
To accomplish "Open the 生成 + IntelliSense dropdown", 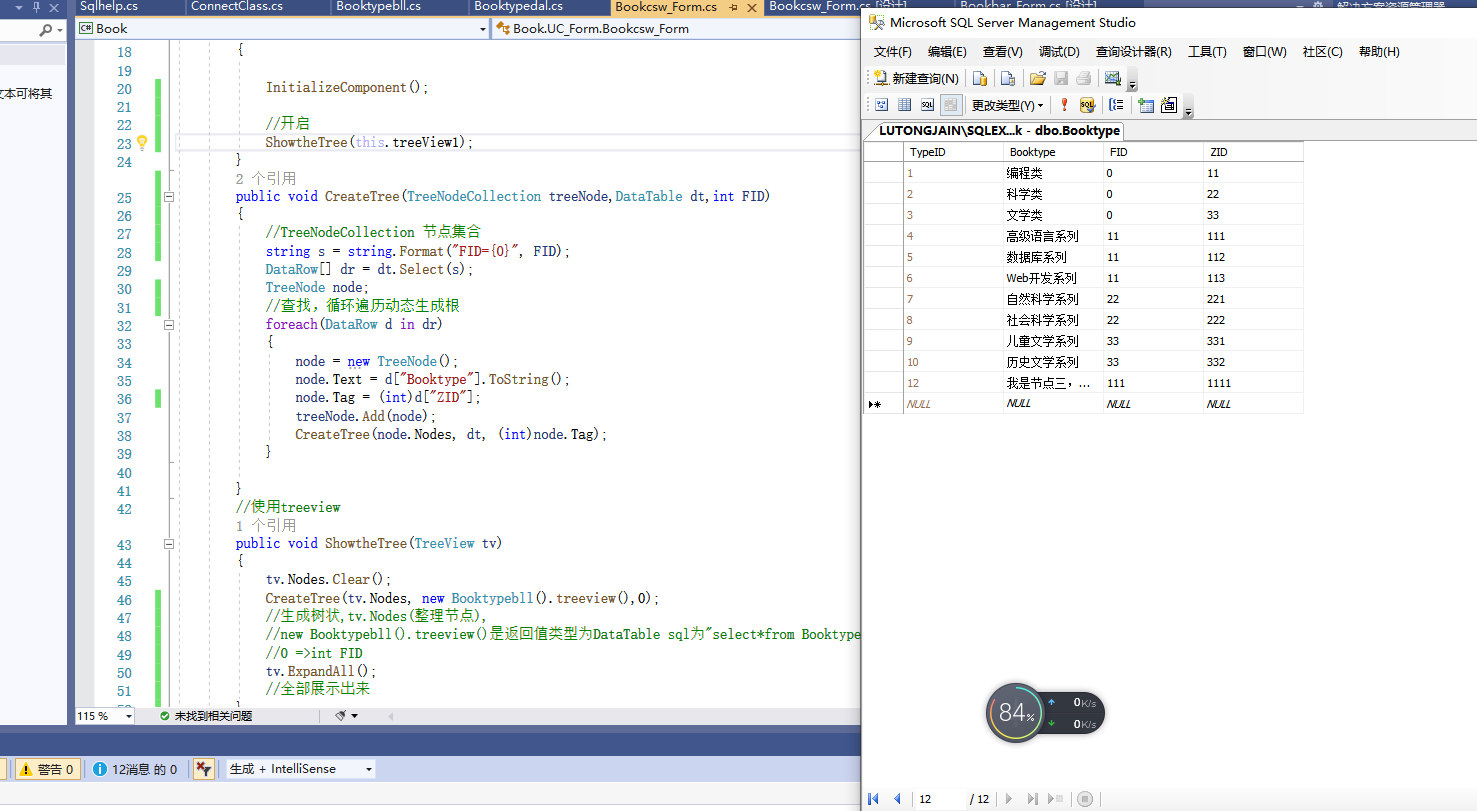I will point(300,769).
